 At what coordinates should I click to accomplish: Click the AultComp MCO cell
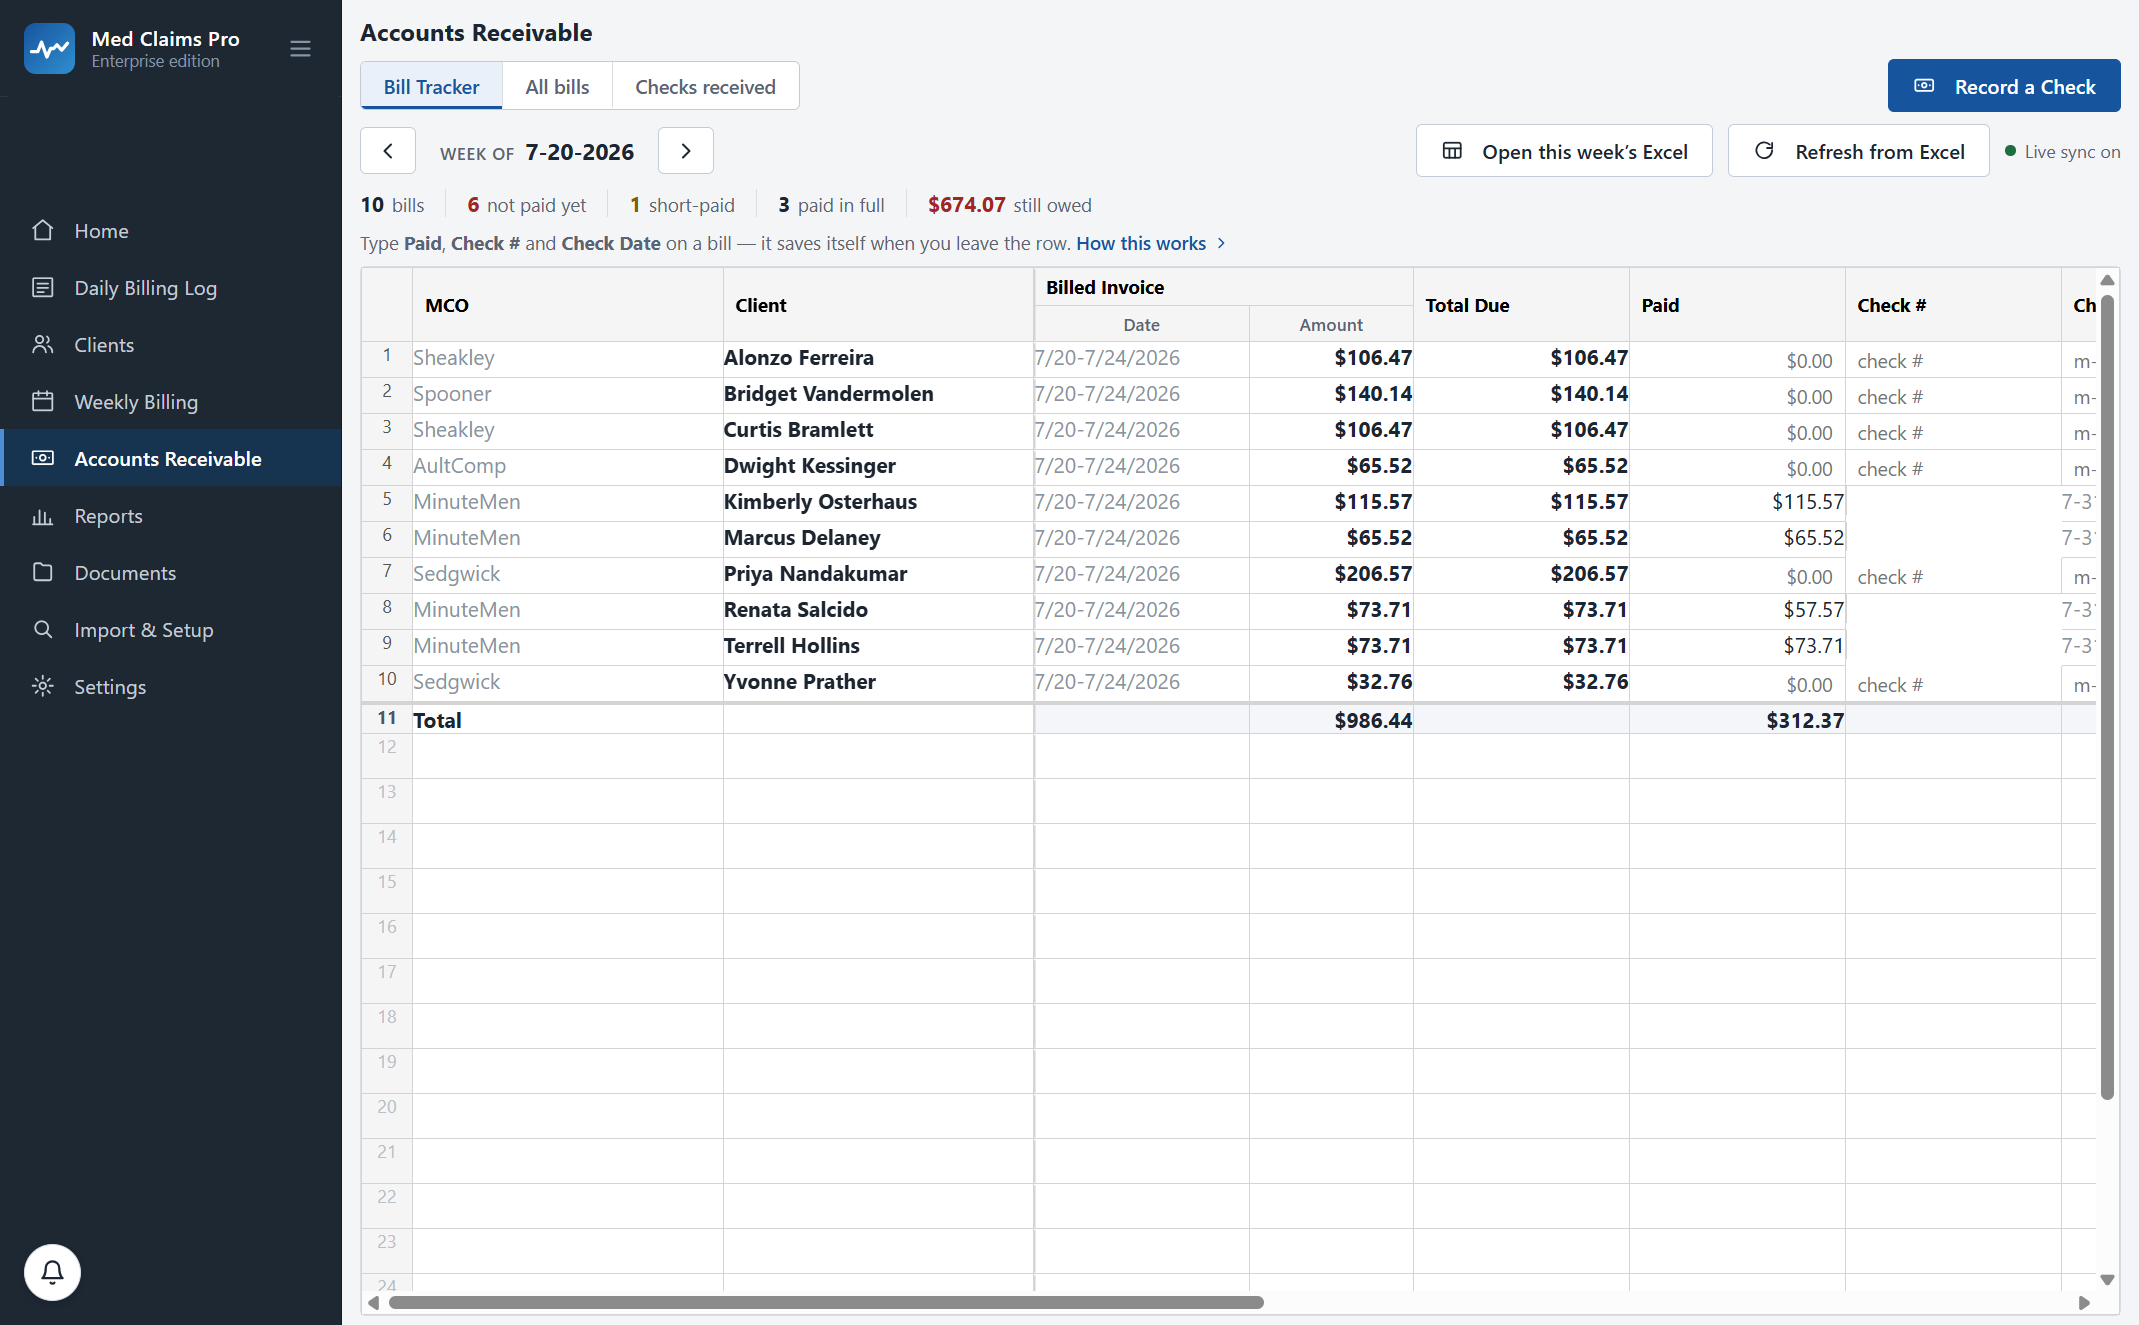coord(567,466)
